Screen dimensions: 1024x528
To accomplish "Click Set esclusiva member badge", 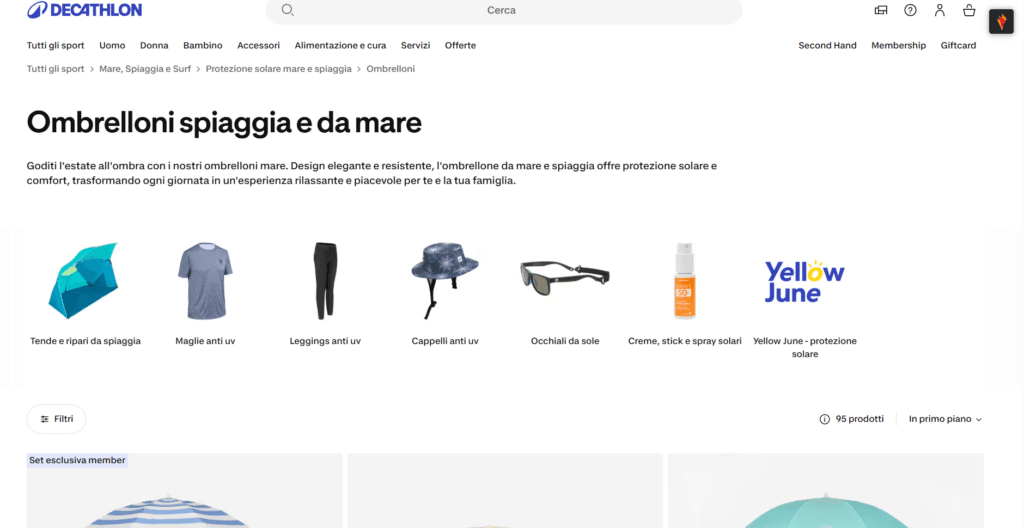I will pos(77,461).
